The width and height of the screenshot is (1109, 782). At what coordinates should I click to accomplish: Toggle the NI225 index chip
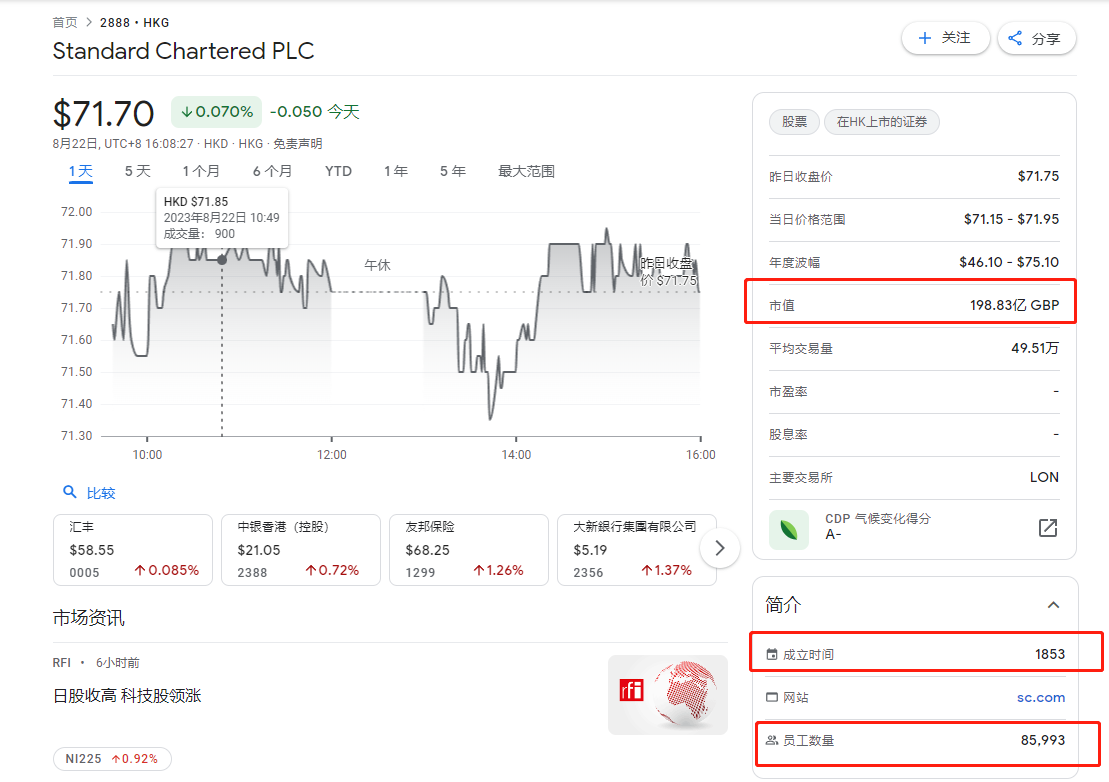112,759
